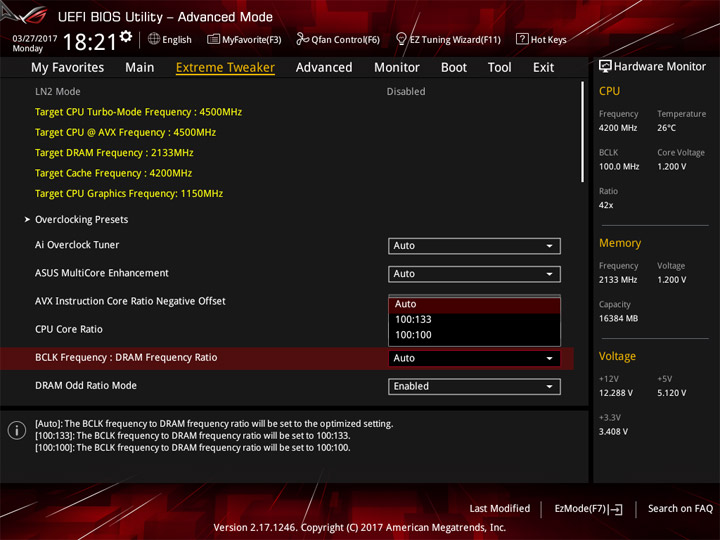The width and height of the screenshot is (720, 540).
Task: Open the BCLK Frequency DRAM Ratio dropdown
Action: 474,358
